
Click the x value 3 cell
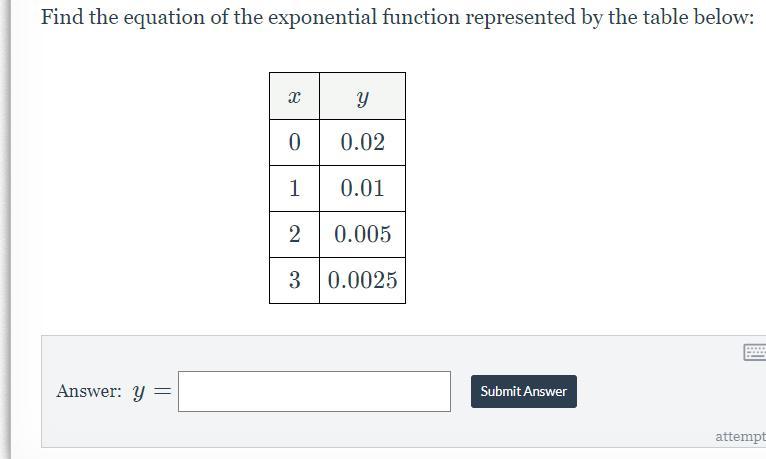[x=294, y=280]
